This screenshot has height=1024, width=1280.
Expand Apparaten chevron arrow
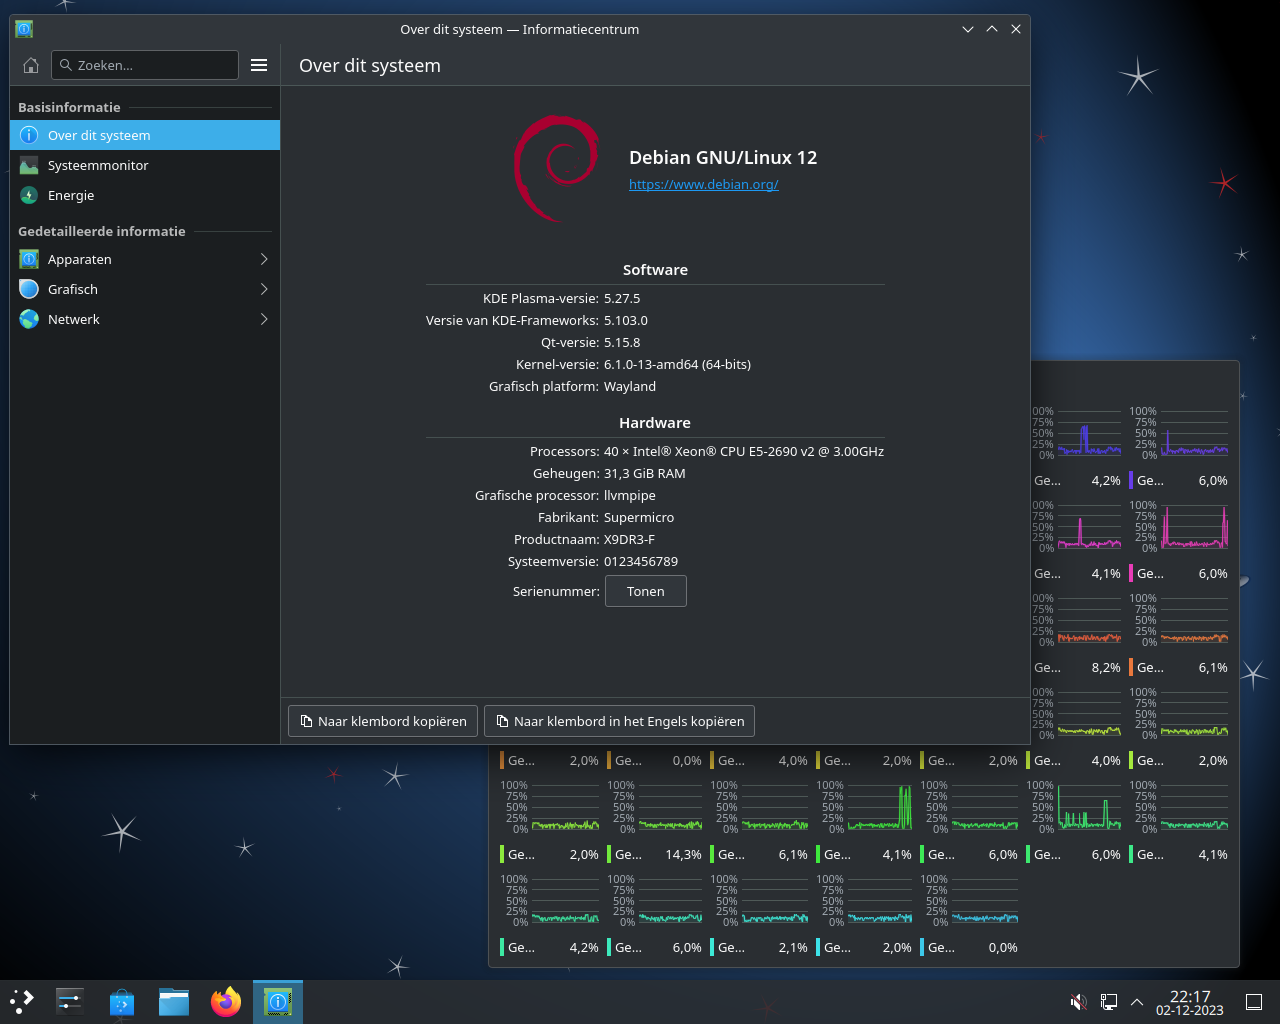[264, 259]
